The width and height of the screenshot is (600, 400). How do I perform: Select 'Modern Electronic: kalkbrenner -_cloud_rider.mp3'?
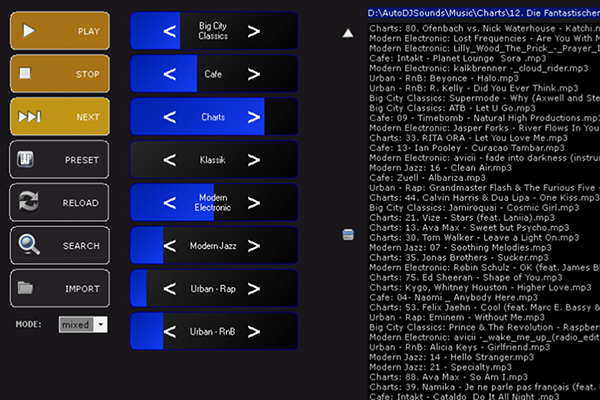479,68
